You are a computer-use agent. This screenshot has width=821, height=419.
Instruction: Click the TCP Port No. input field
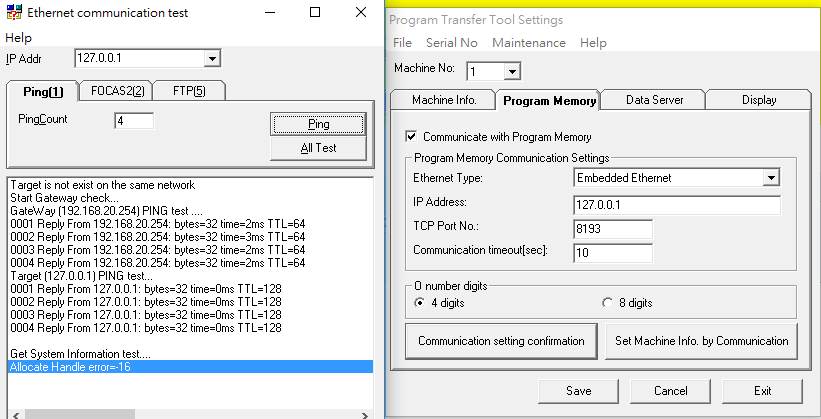613,228
